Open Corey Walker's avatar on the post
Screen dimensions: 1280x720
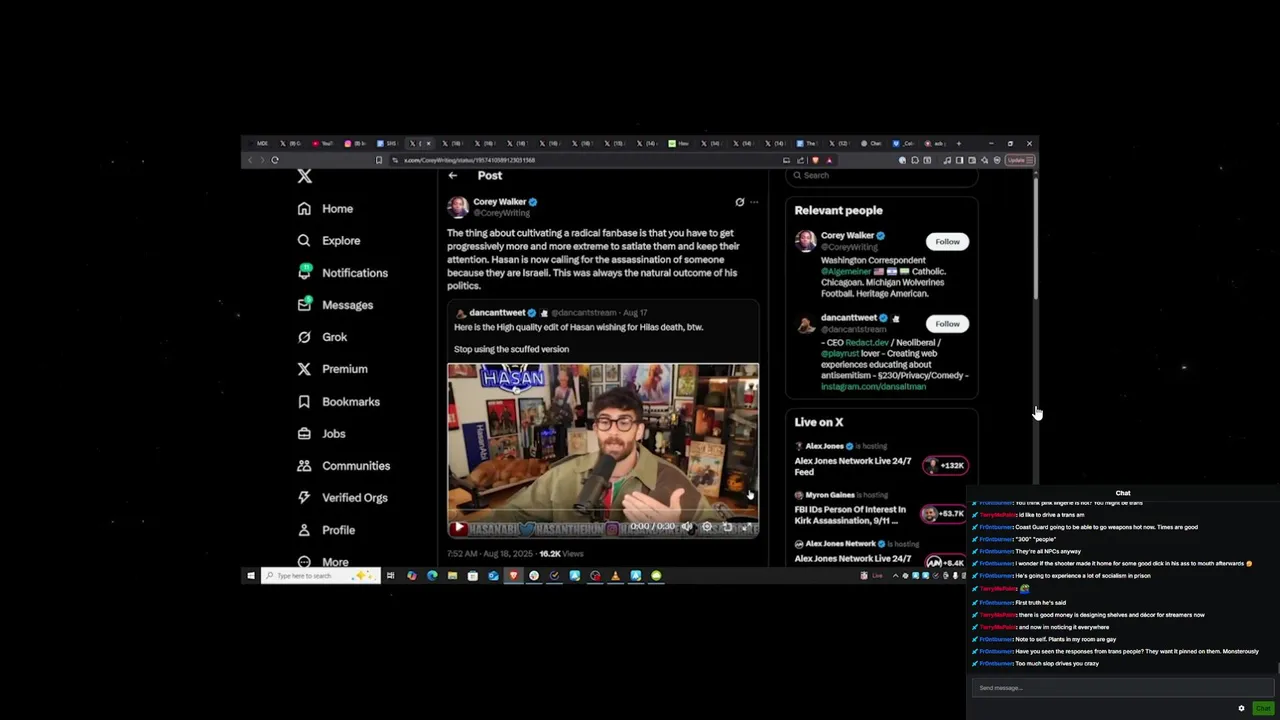[458, 207]
